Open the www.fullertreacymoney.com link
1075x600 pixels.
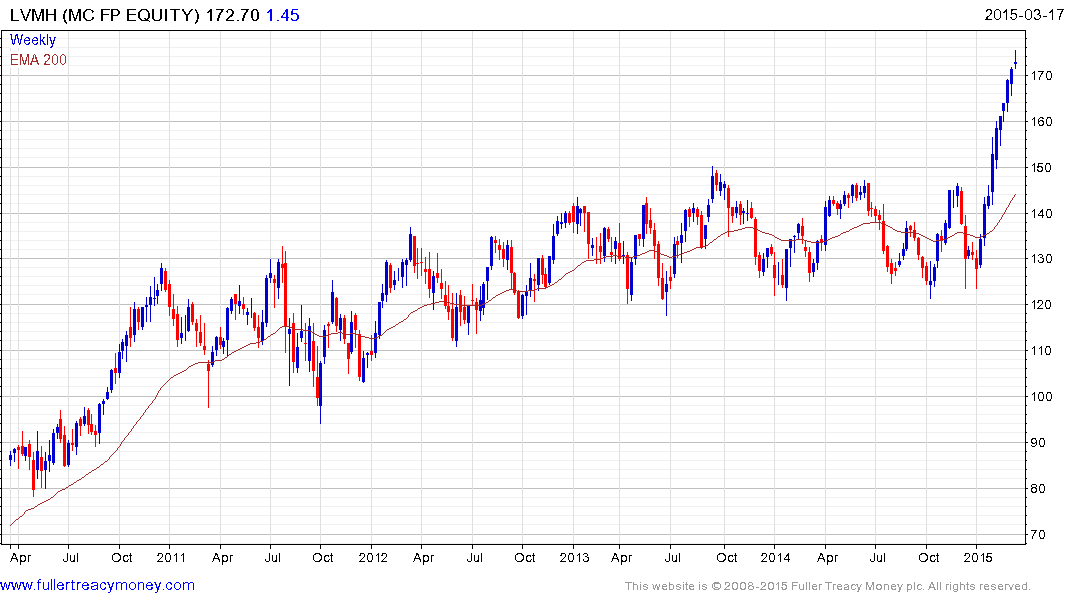[x=97, y=586]
